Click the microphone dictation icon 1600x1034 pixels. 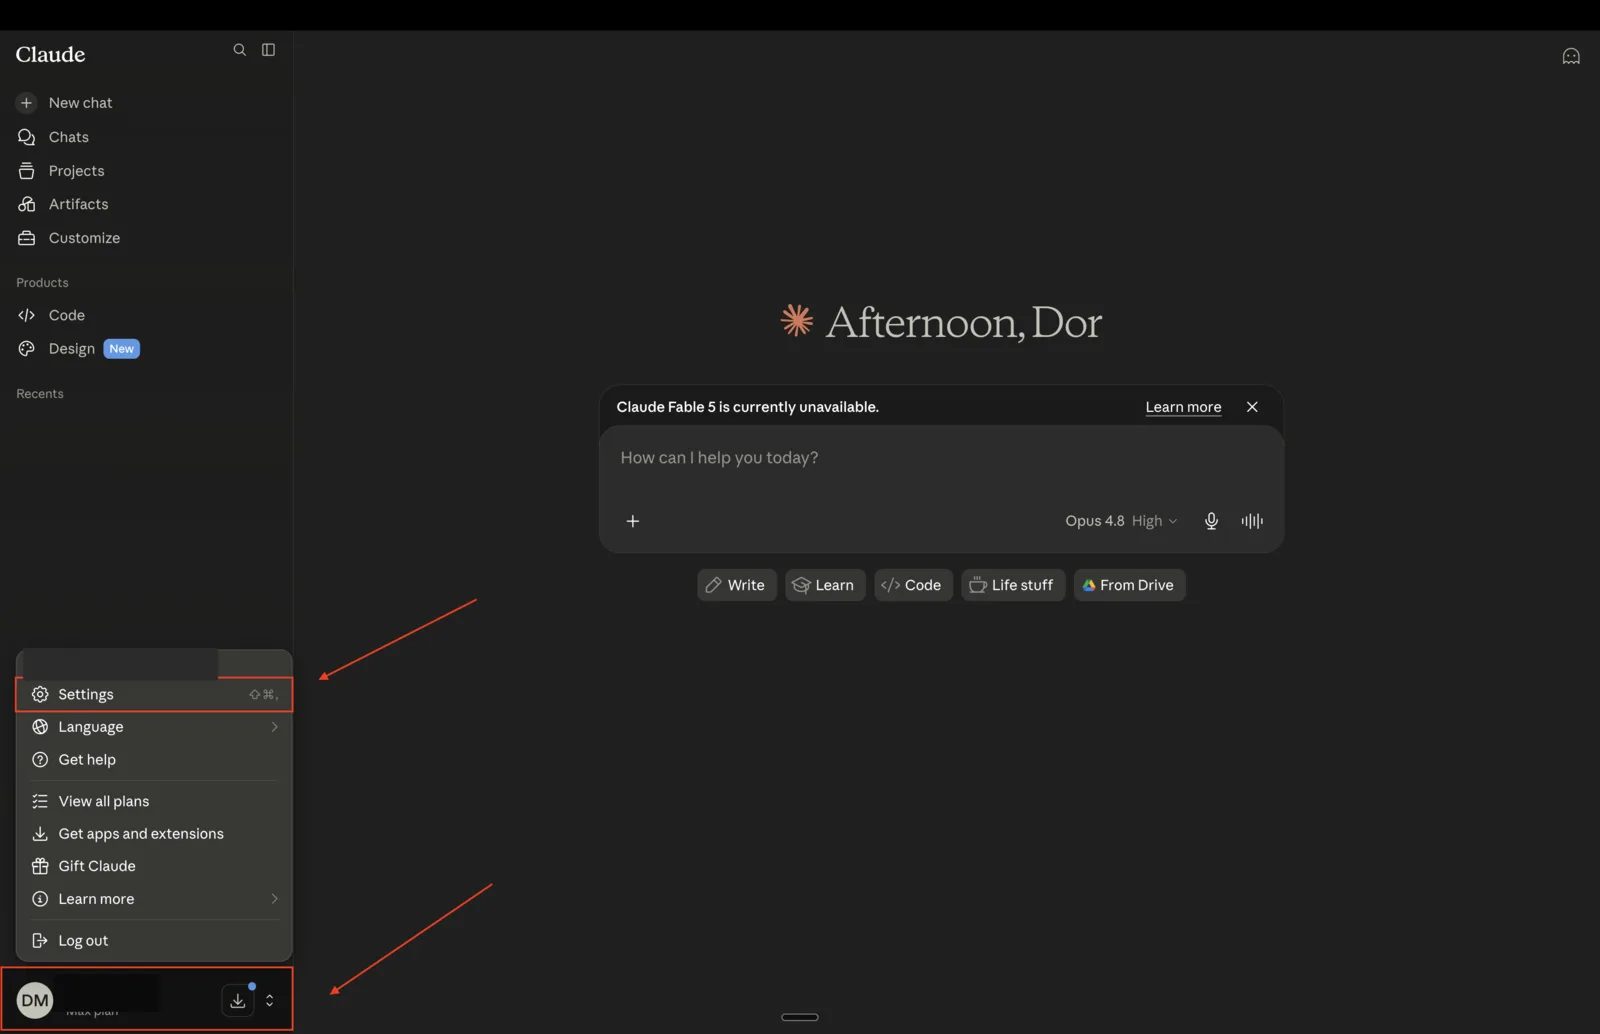coord(1211,521)
